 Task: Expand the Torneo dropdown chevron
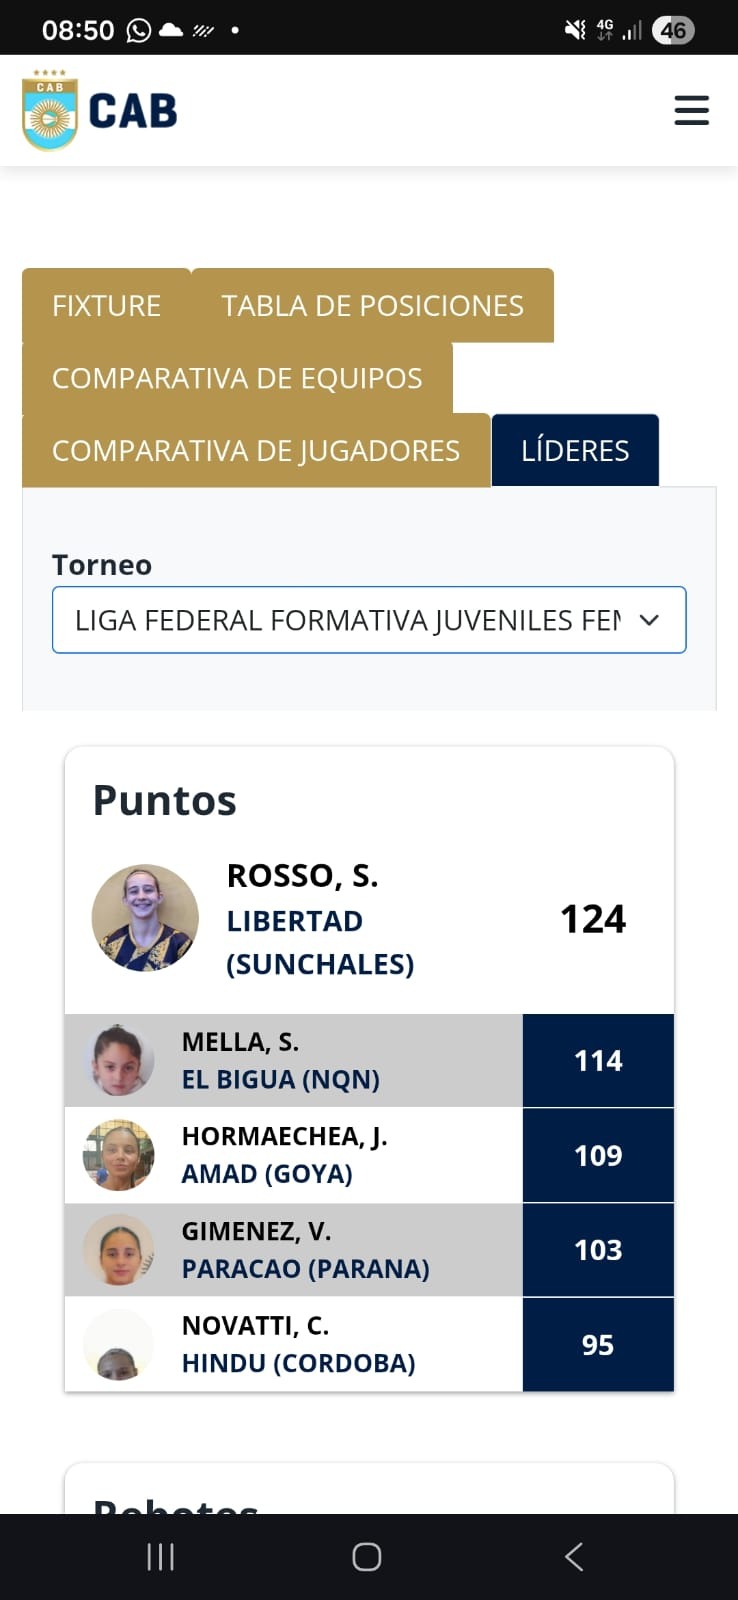point(649,620)
